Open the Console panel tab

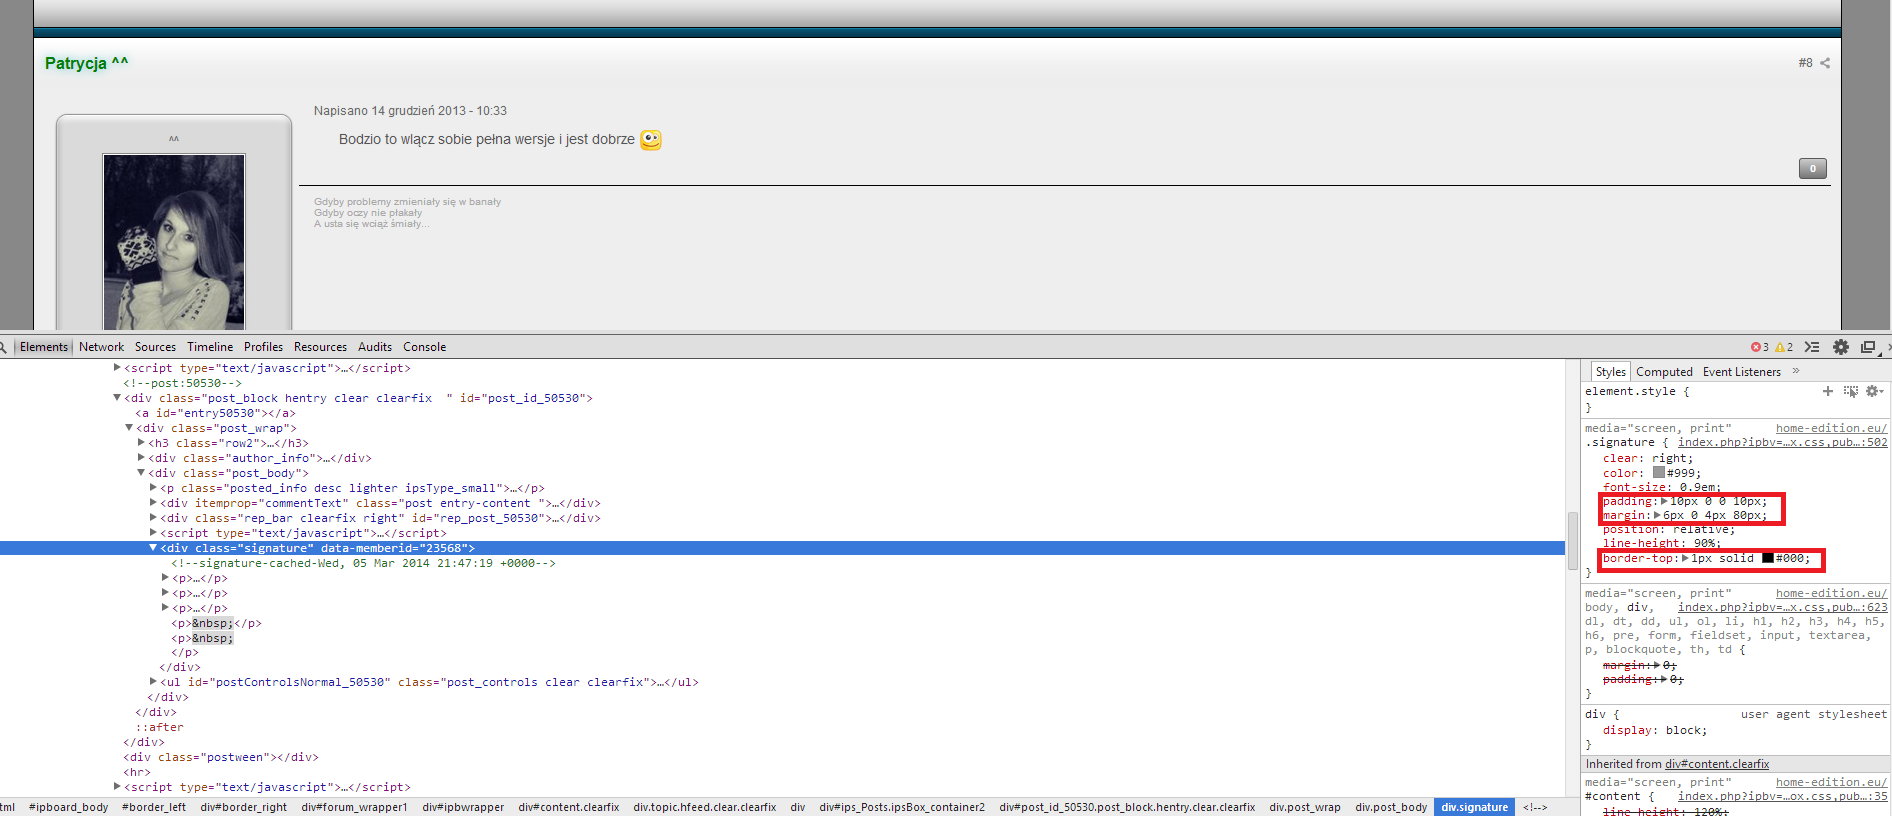click(x=424, y=347)
